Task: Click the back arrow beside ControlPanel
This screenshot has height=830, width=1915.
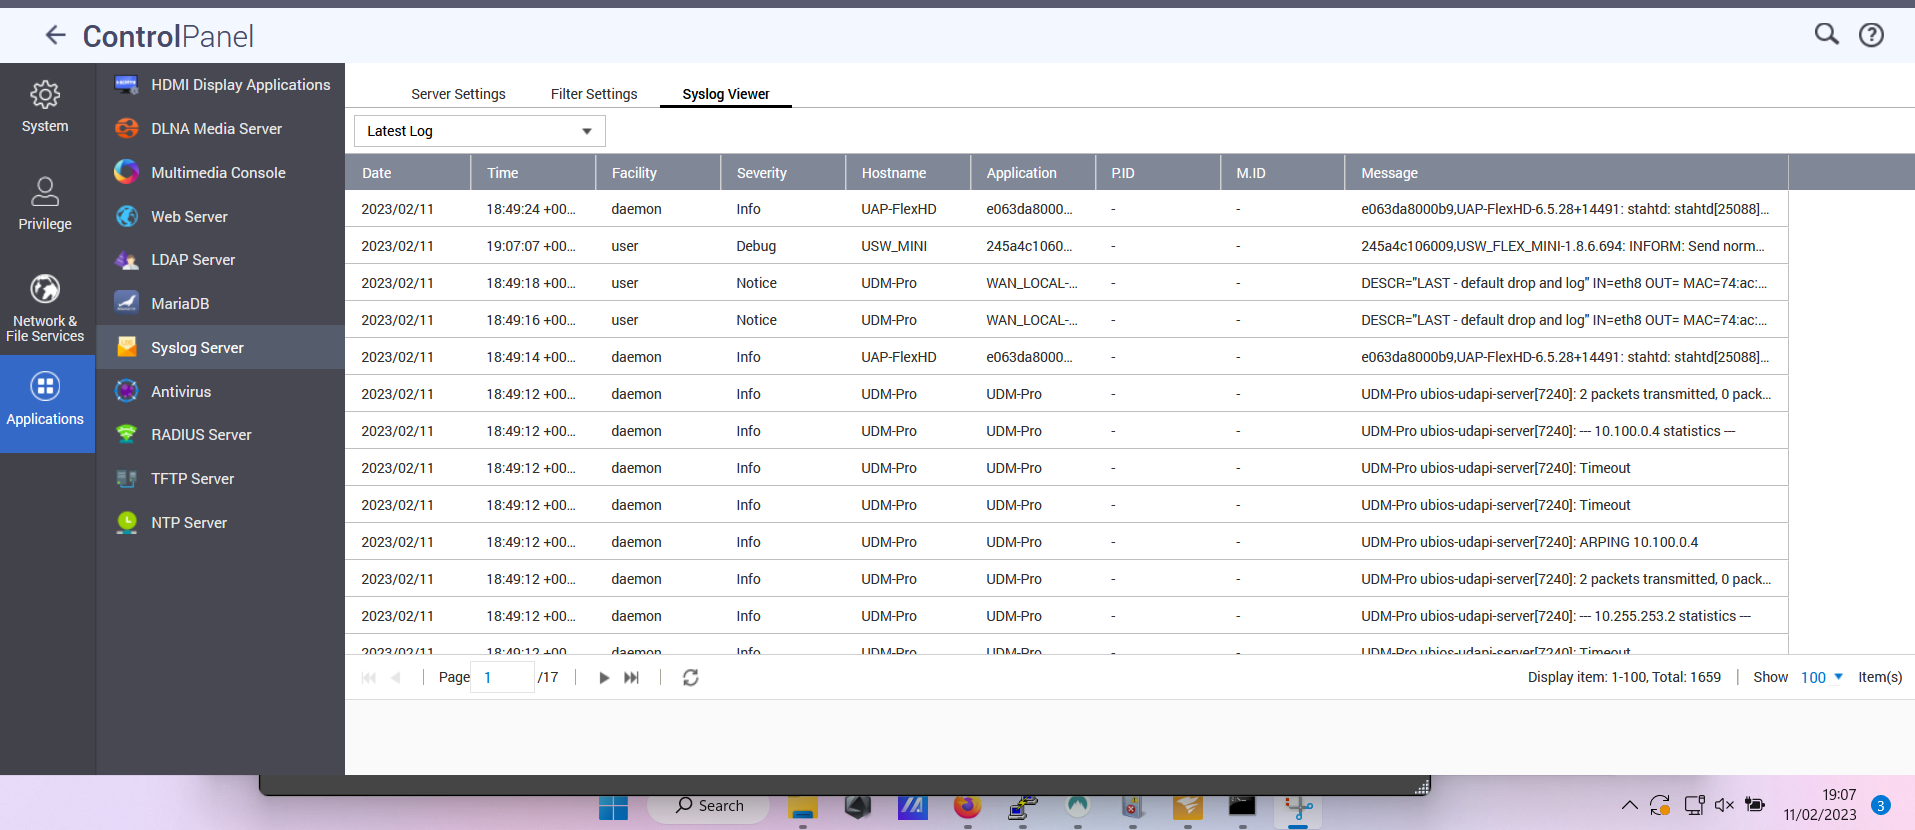Action: (x=55, y=36)
